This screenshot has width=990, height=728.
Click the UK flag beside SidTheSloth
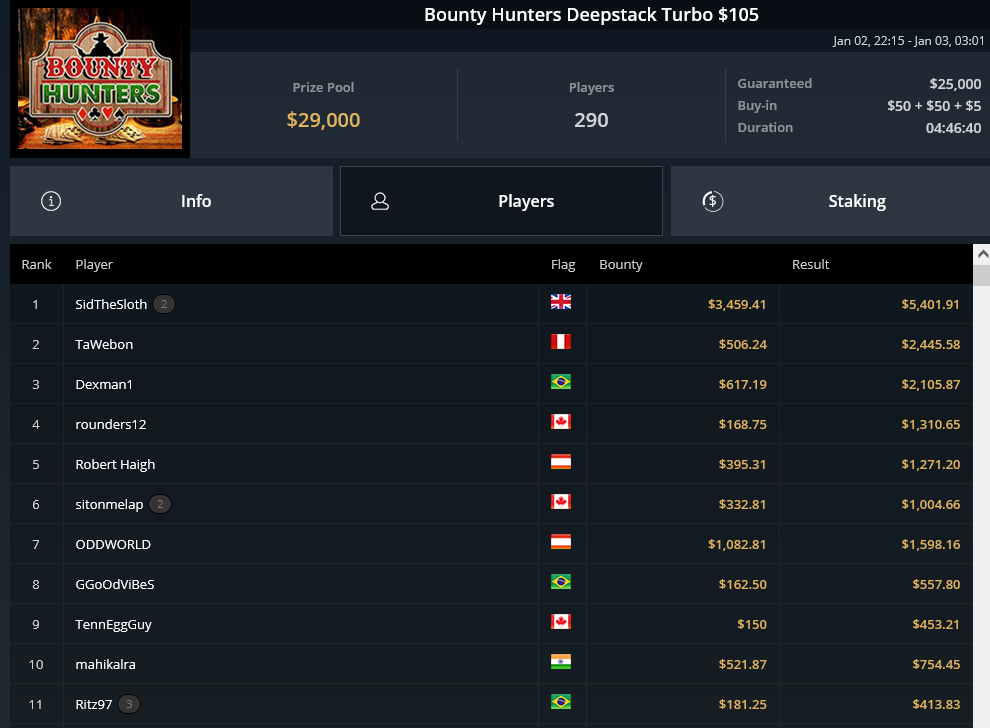coord(561,302)
